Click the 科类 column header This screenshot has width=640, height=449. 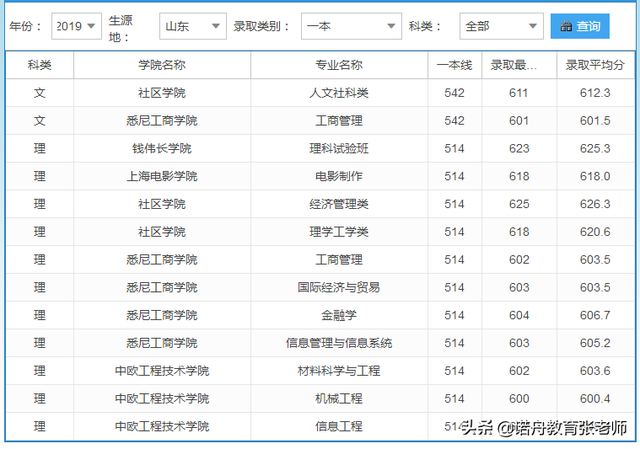pos(40,65)
